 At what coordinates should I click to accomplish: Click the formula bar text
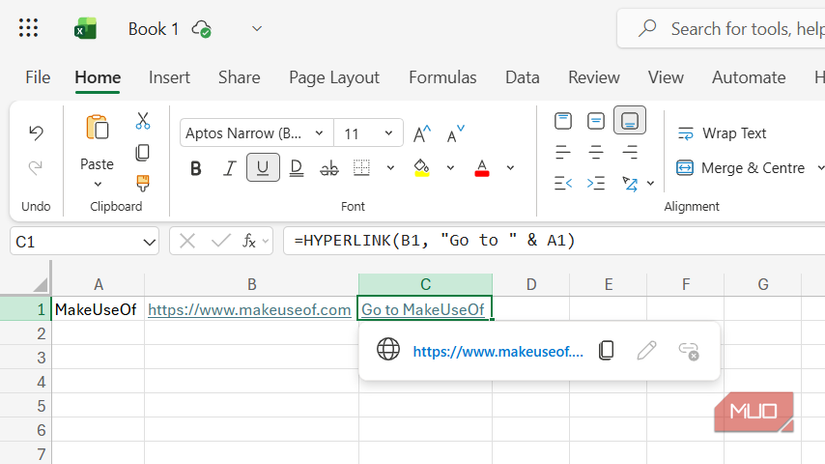point(435,240)
